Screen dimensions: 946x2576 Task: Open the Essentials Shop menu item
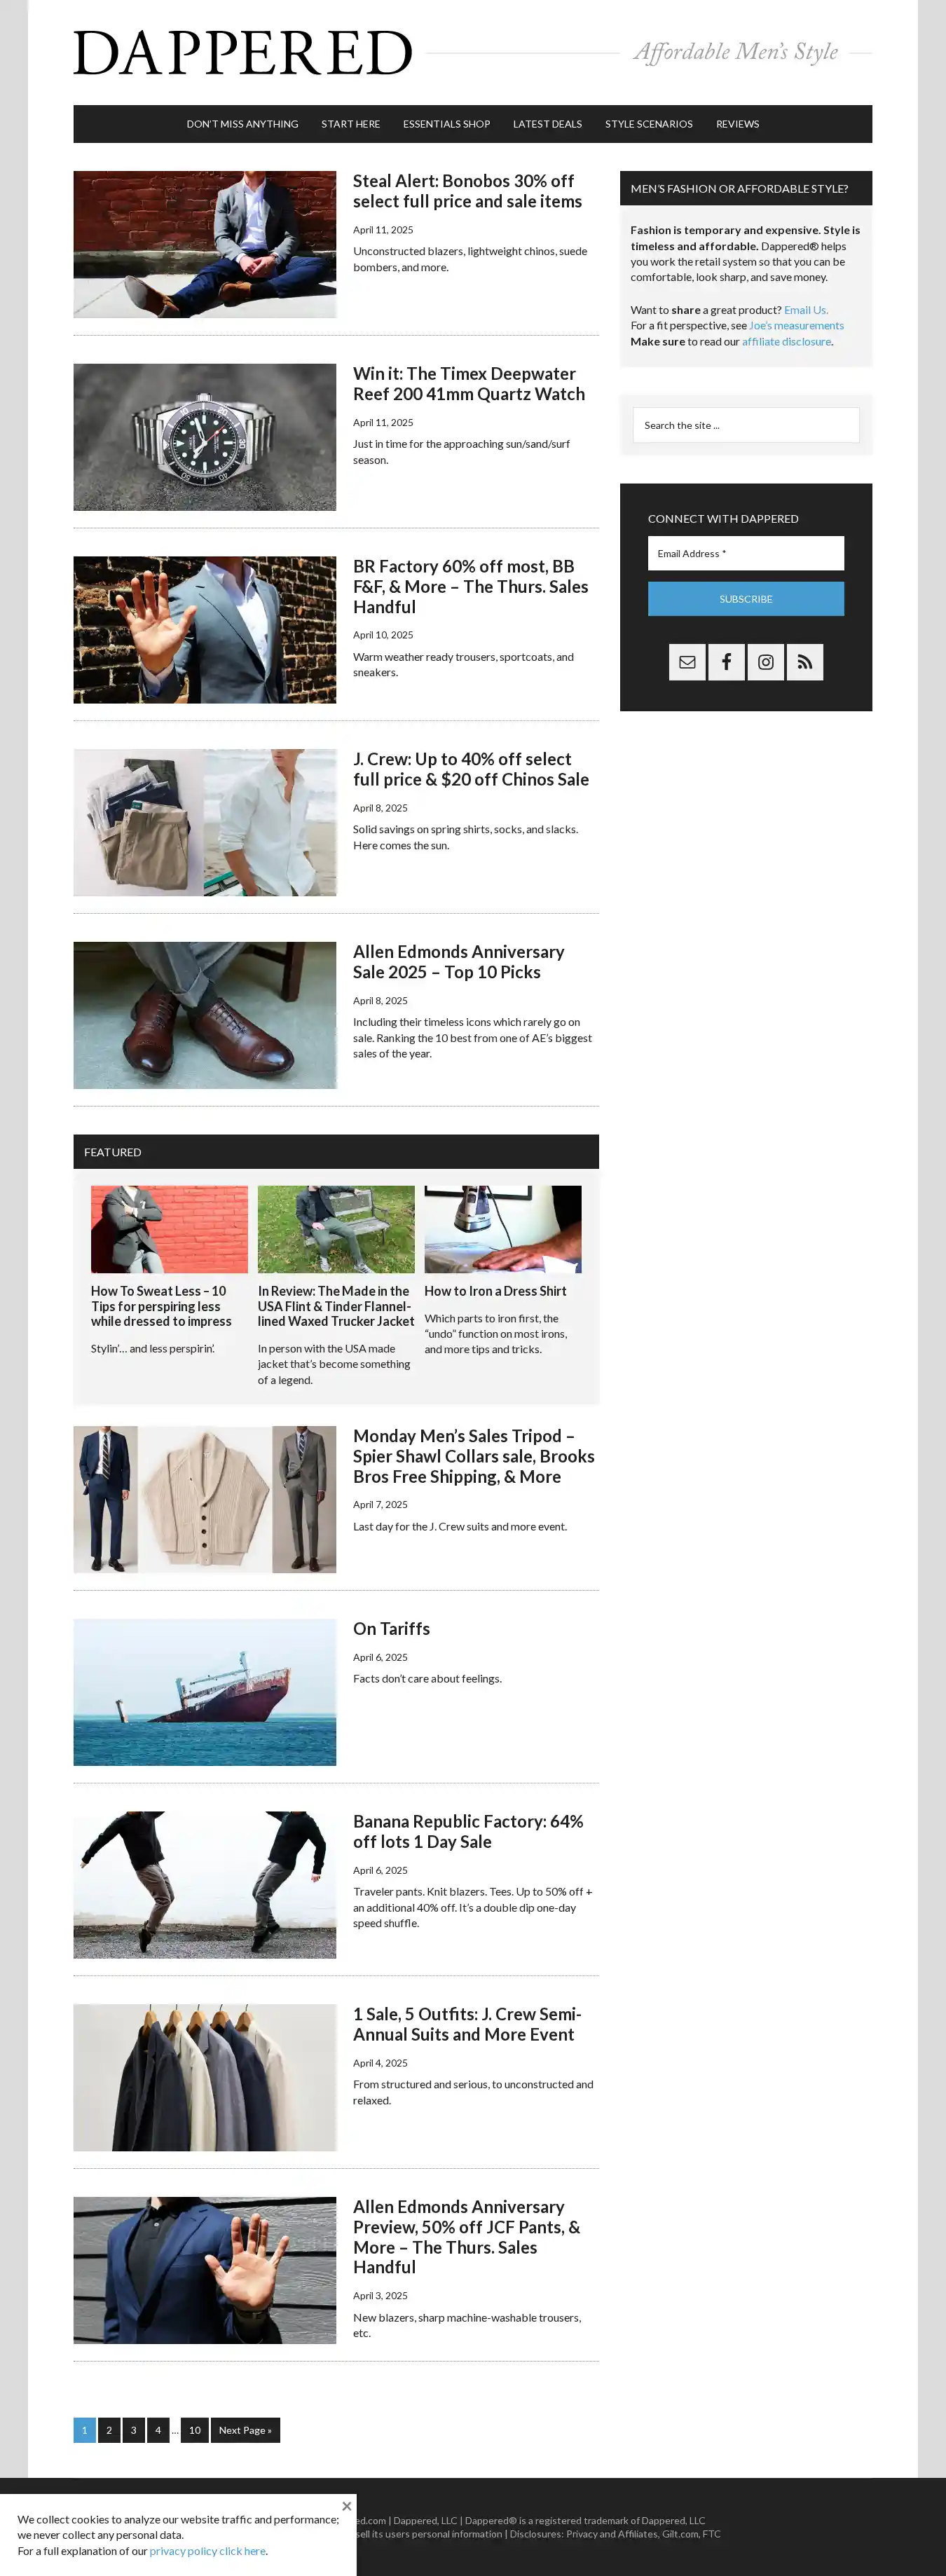coord(446,124)
